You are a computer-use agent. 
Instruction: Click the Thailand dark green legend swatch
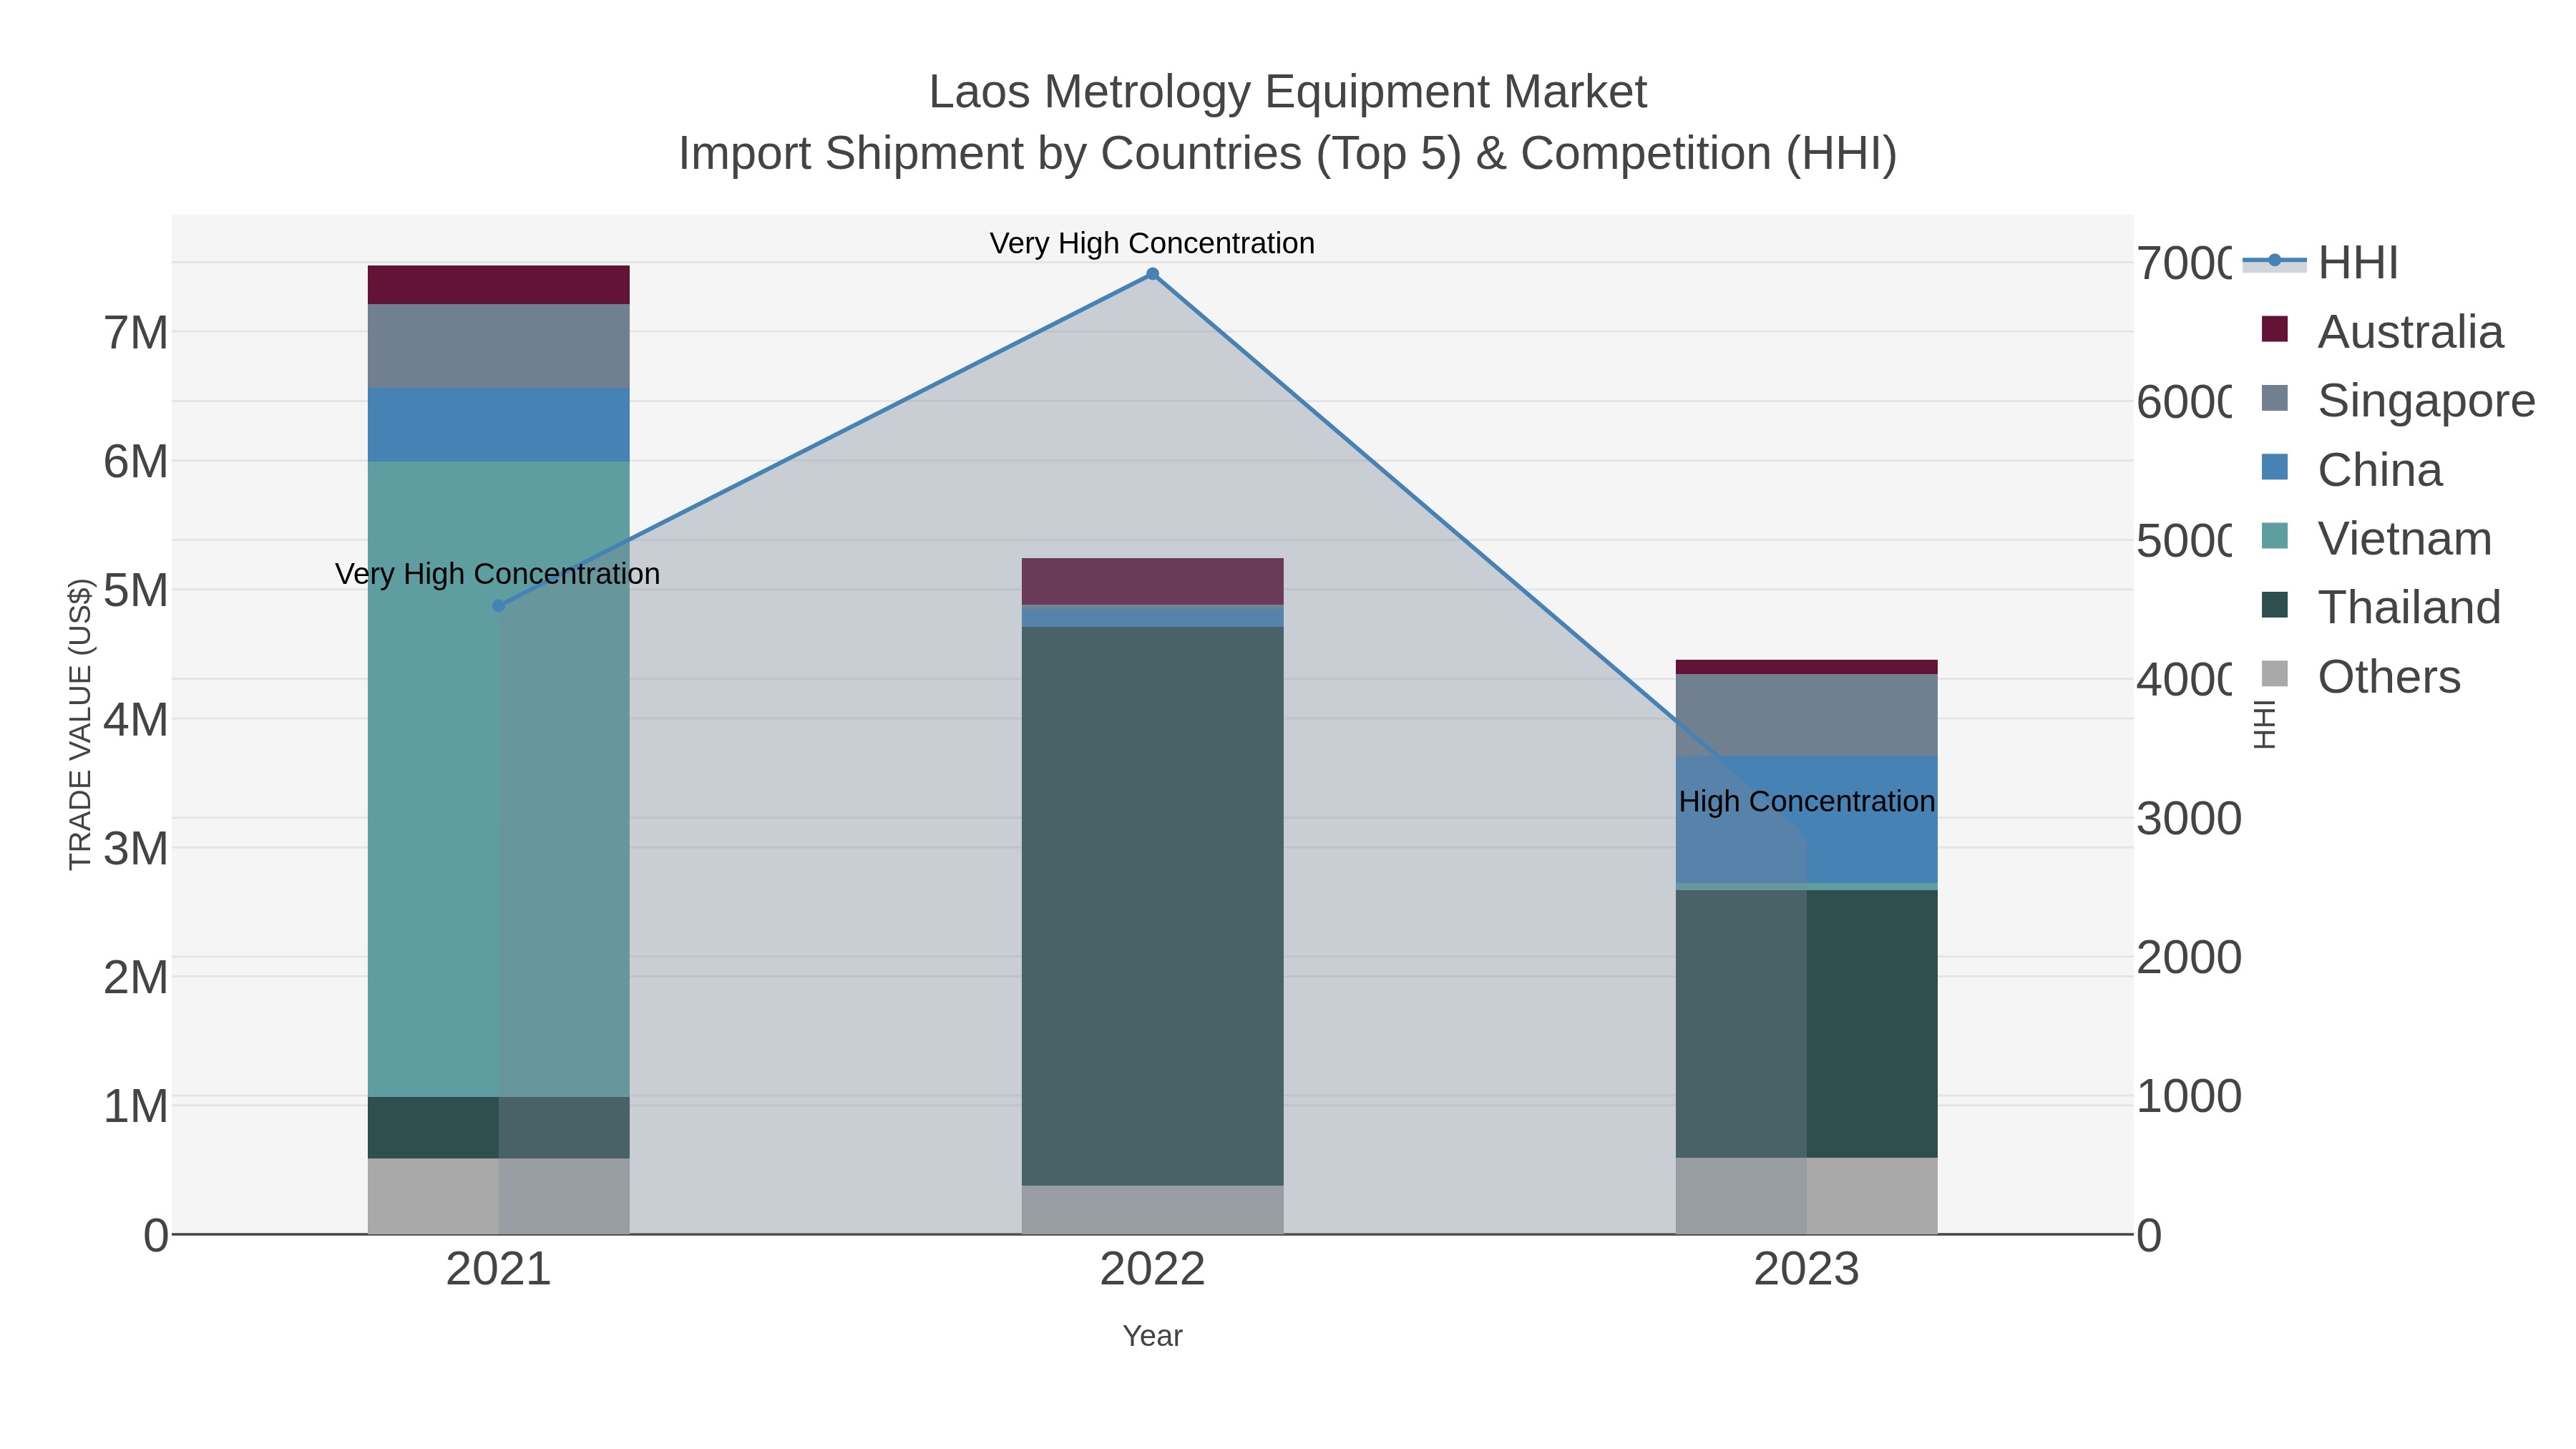[x=2274, y=605]
